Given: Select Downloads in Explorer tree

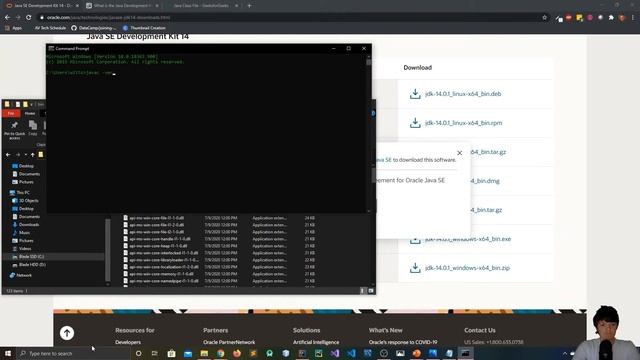Looking at the screenshot, I should coord(25,224).
